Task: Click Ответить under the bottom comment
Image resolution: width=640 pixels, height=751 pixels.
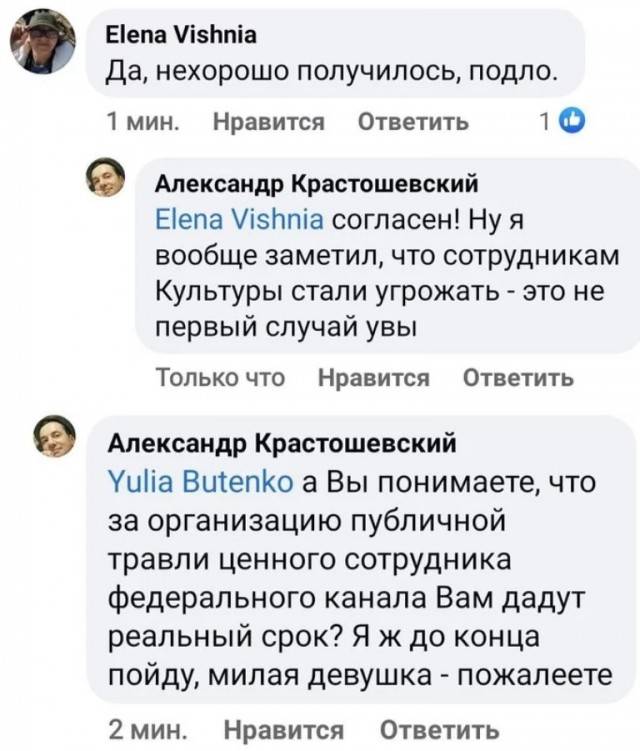Action: (x=440, y=730)
